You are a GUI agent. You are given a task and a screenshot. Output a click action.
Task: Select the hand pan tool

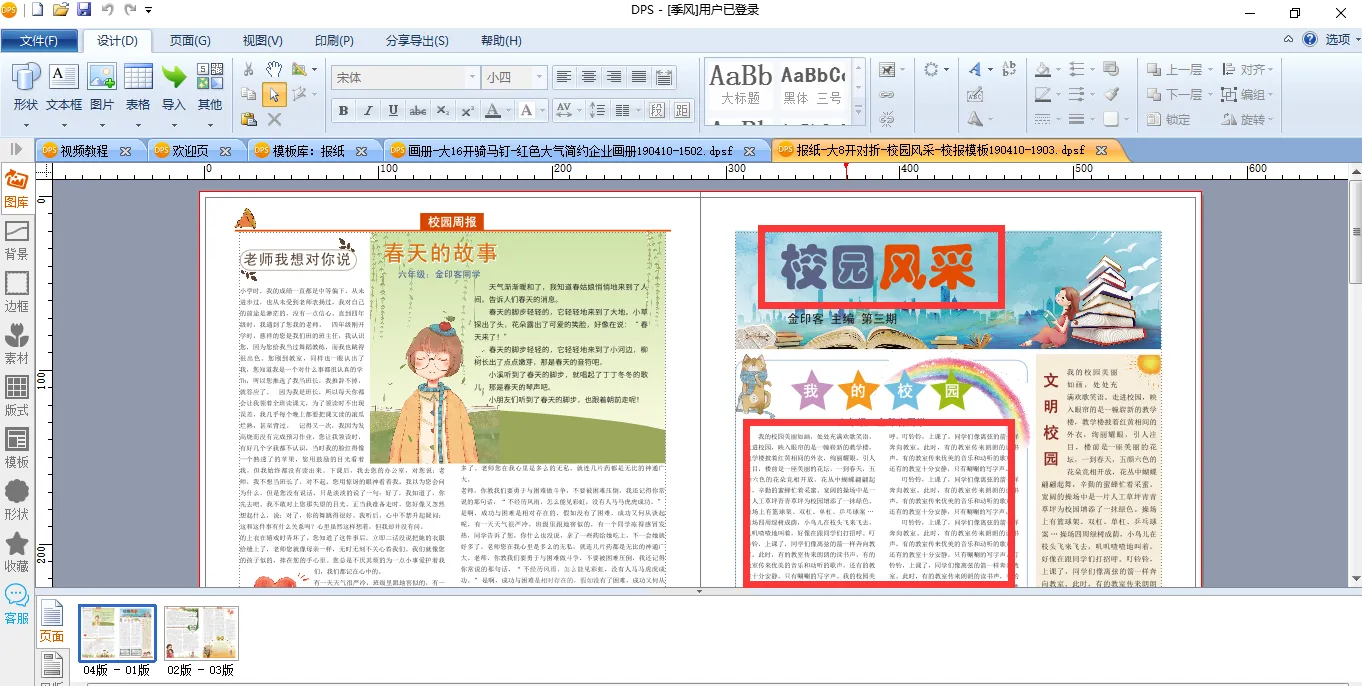pyautogui.click(x=273, y=69)
